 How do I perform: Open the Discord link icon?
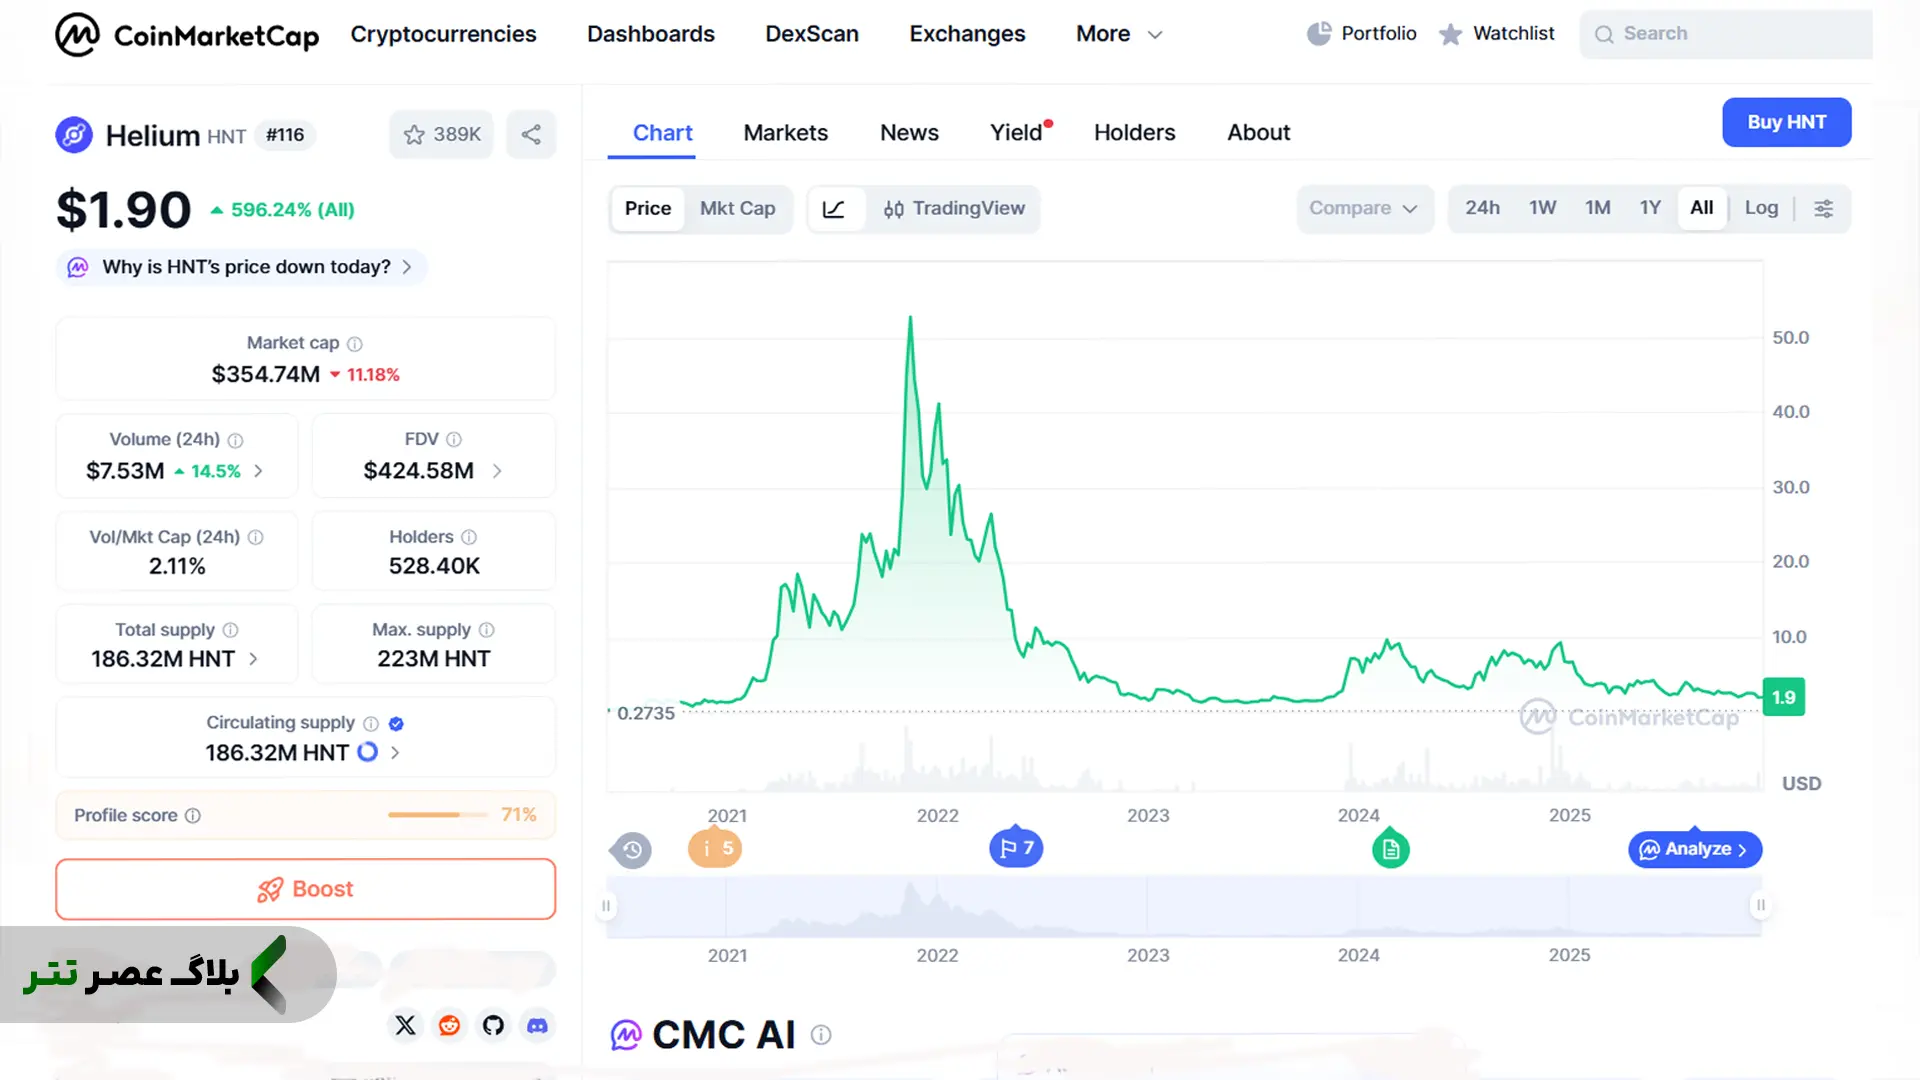(537, 1025)
